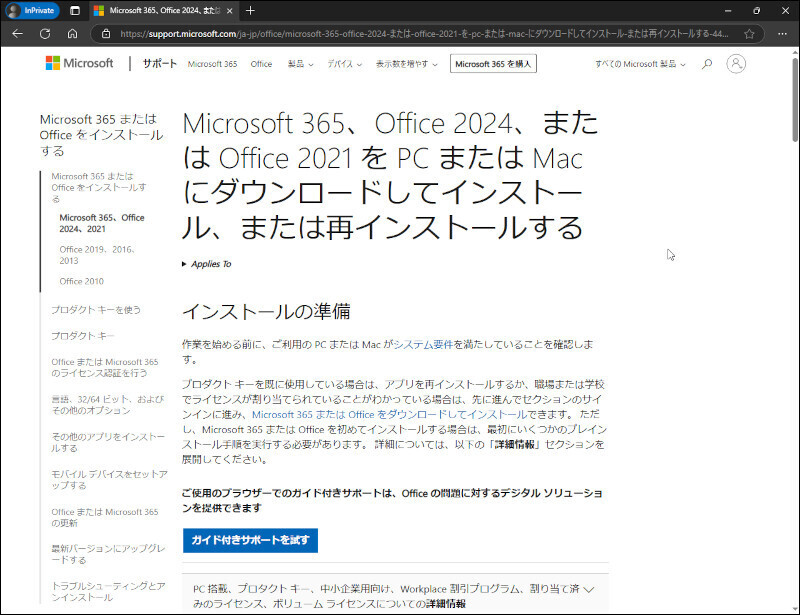Viewport: 800px width, 615px height.
Task: Open a new browser tab
Action: point(250,10)
